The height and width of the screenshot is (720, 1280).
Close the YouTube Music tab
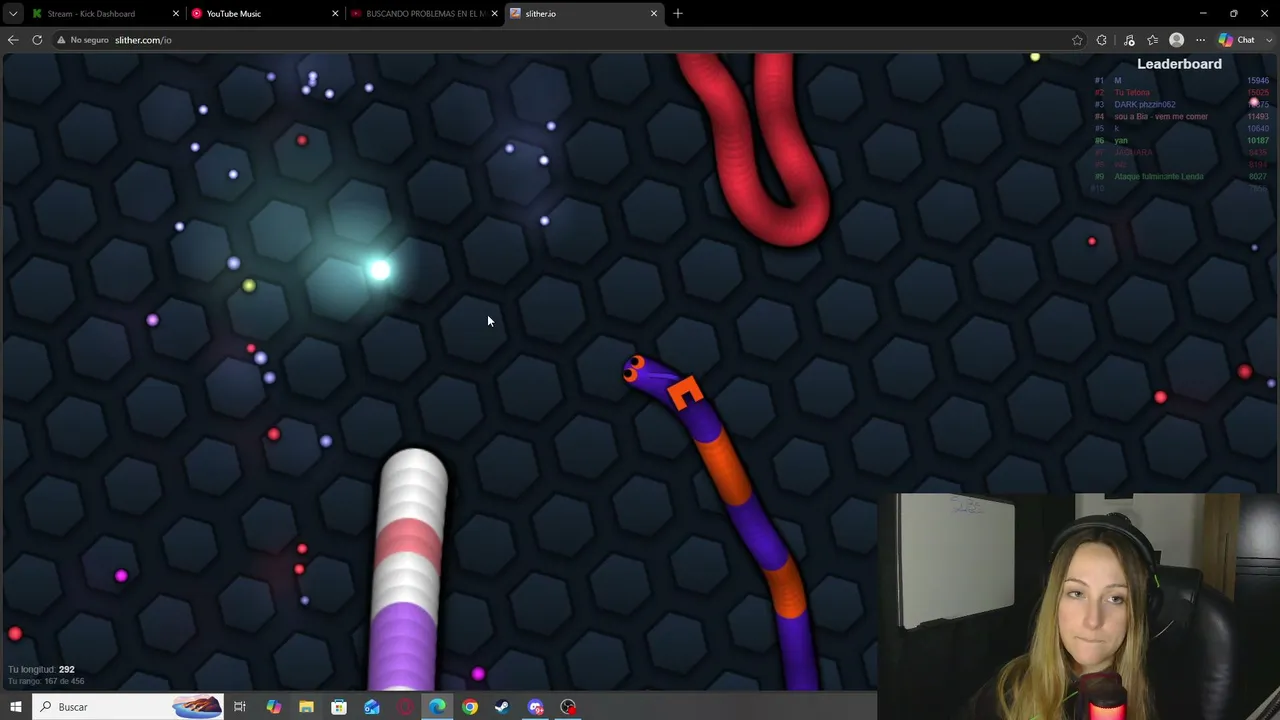pos(335,14)
